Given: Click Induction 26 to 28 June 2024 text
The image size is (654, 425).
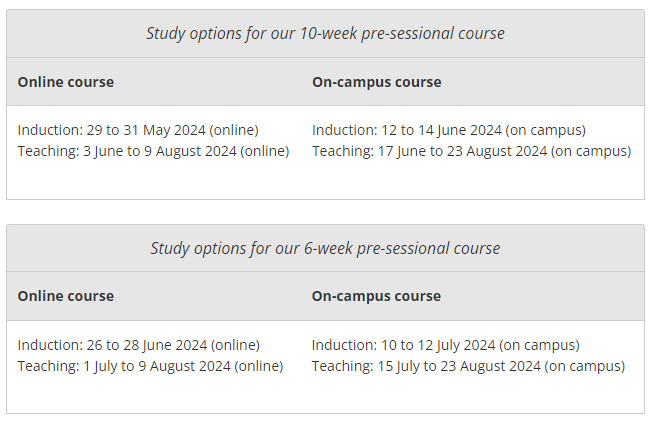Looking at the screenshot, I should point(138,345).
